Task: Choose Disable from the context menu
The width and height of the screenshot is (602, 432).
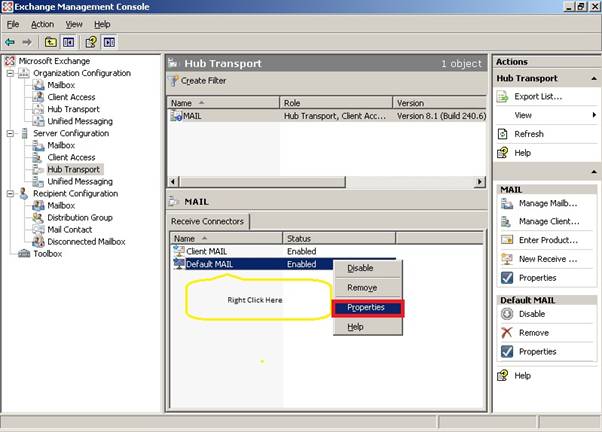Action: (360, 268)
